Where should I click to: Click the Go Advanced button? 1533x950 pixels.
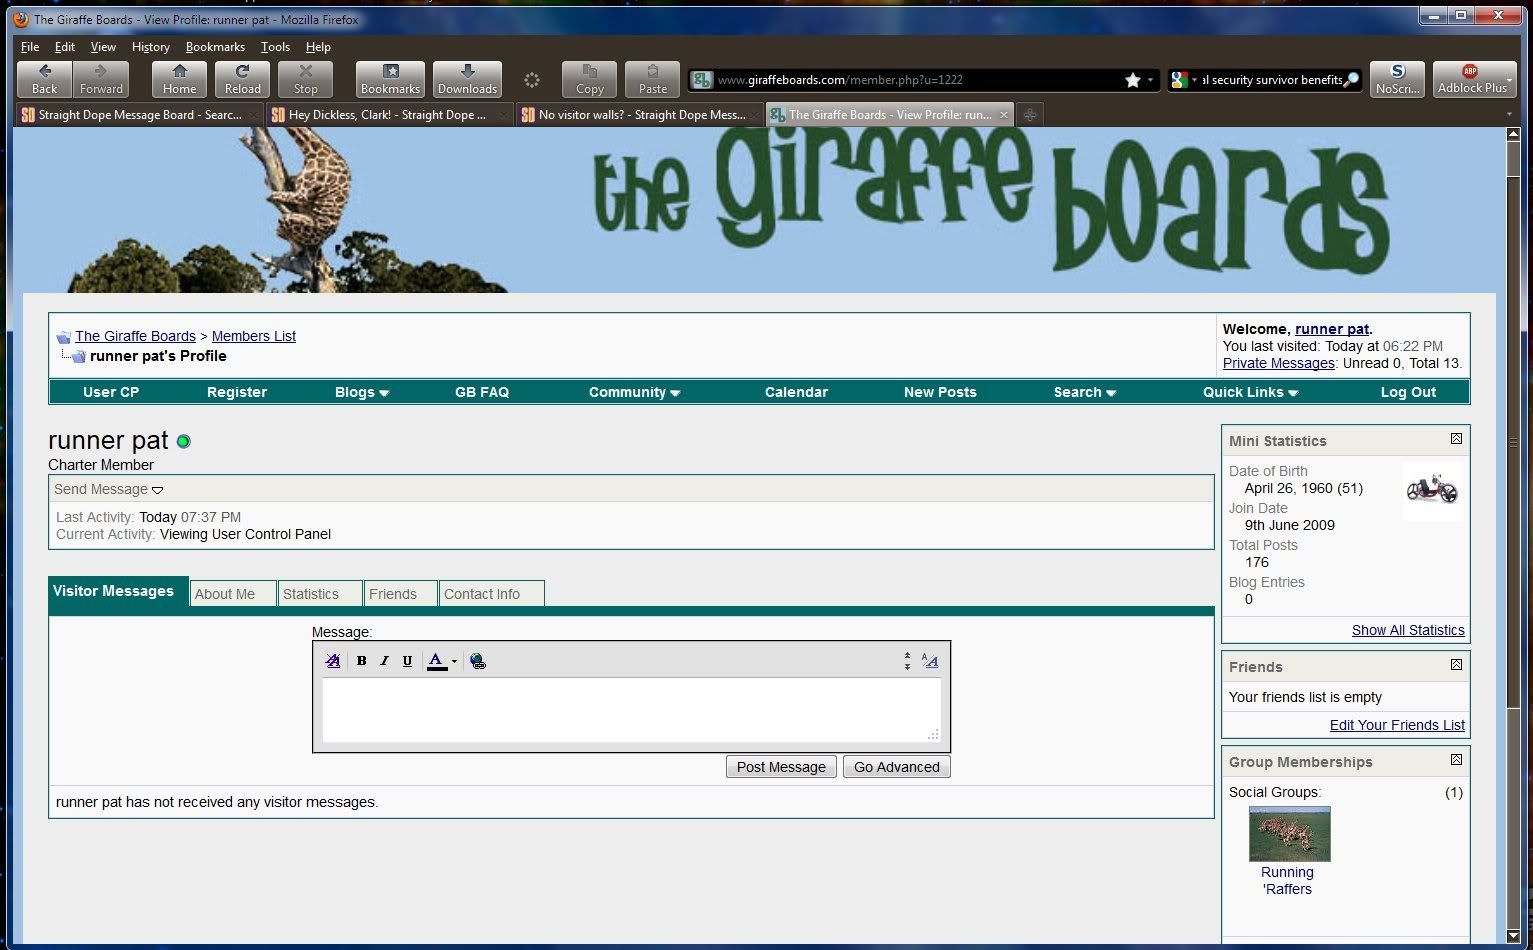pos(896,767)
